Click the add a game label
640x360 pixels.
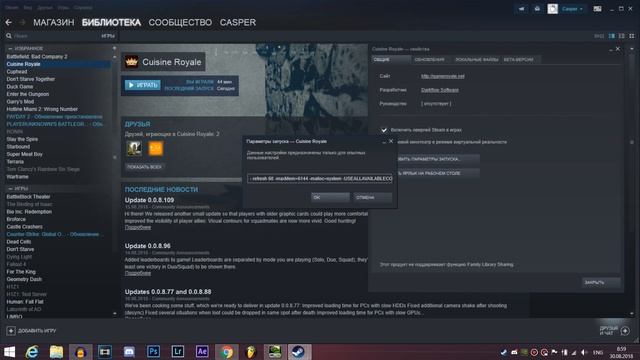[x=37, y=331]
